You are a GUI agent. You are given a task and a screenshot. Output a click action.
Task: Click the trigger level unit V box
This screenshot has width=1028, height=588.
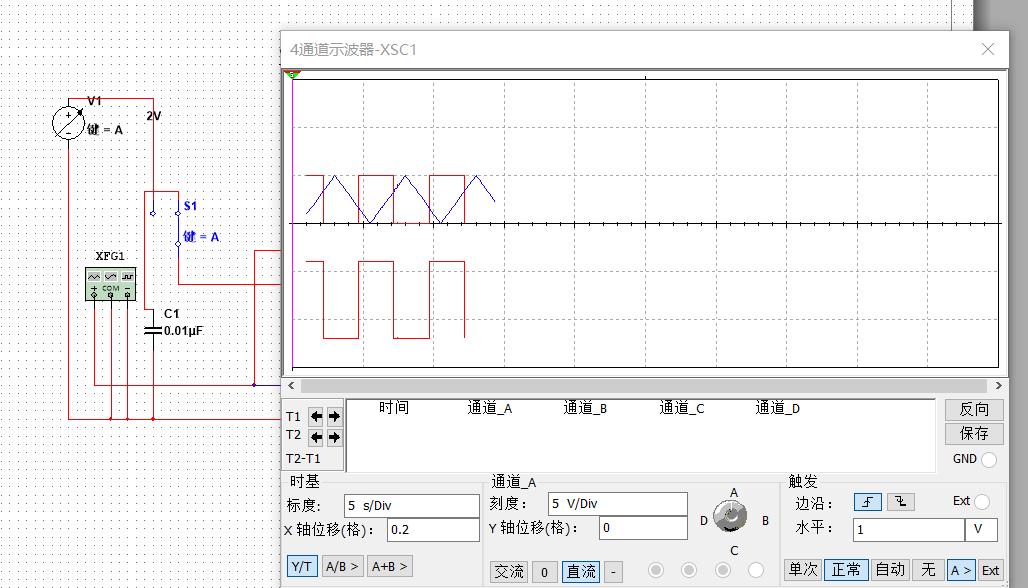pos(981,530)
